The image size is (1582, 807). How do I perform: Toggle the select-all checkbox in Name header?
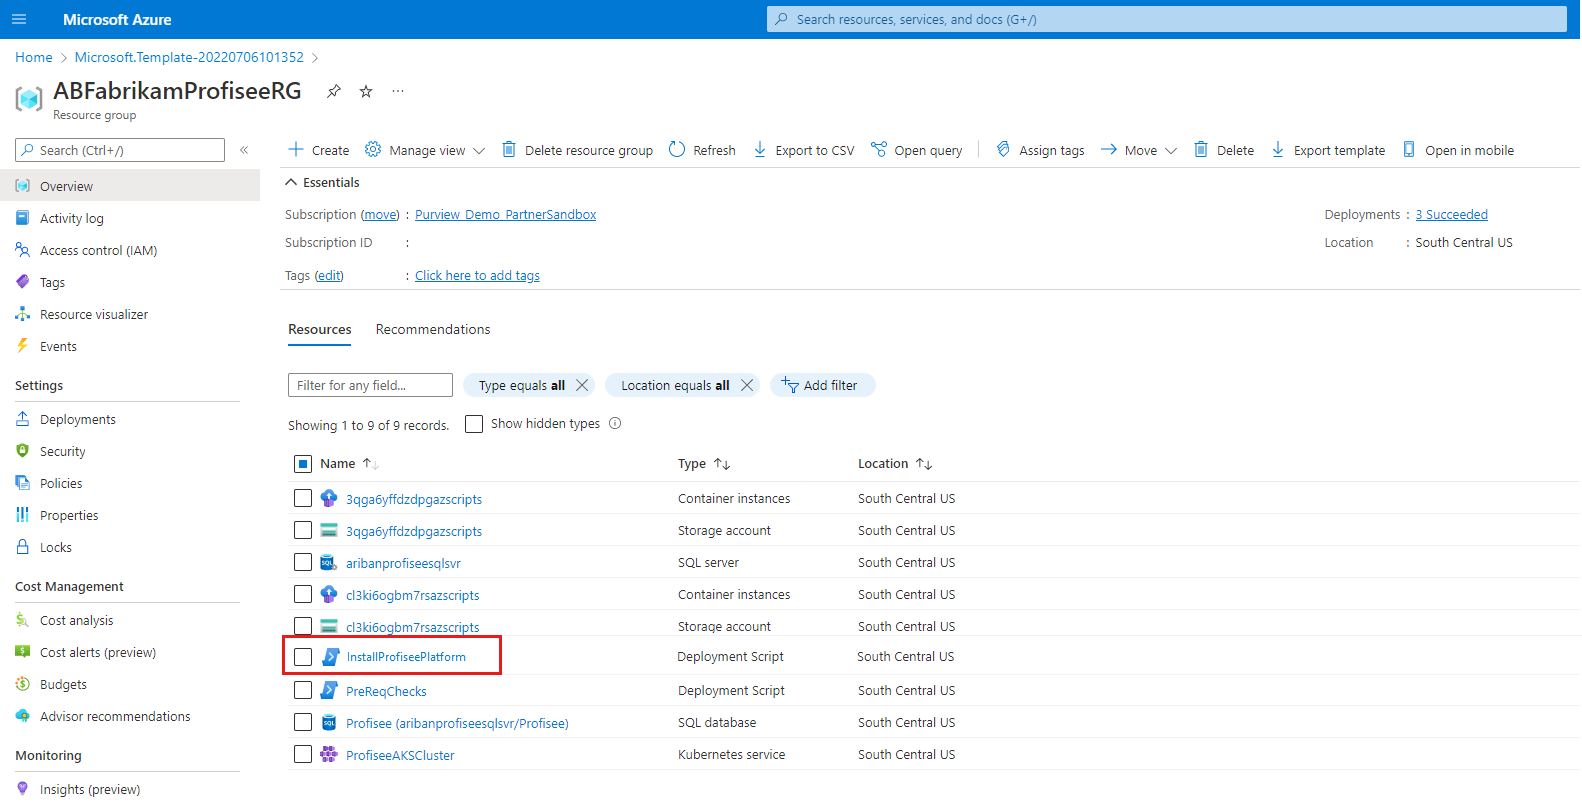coord(303,464)
